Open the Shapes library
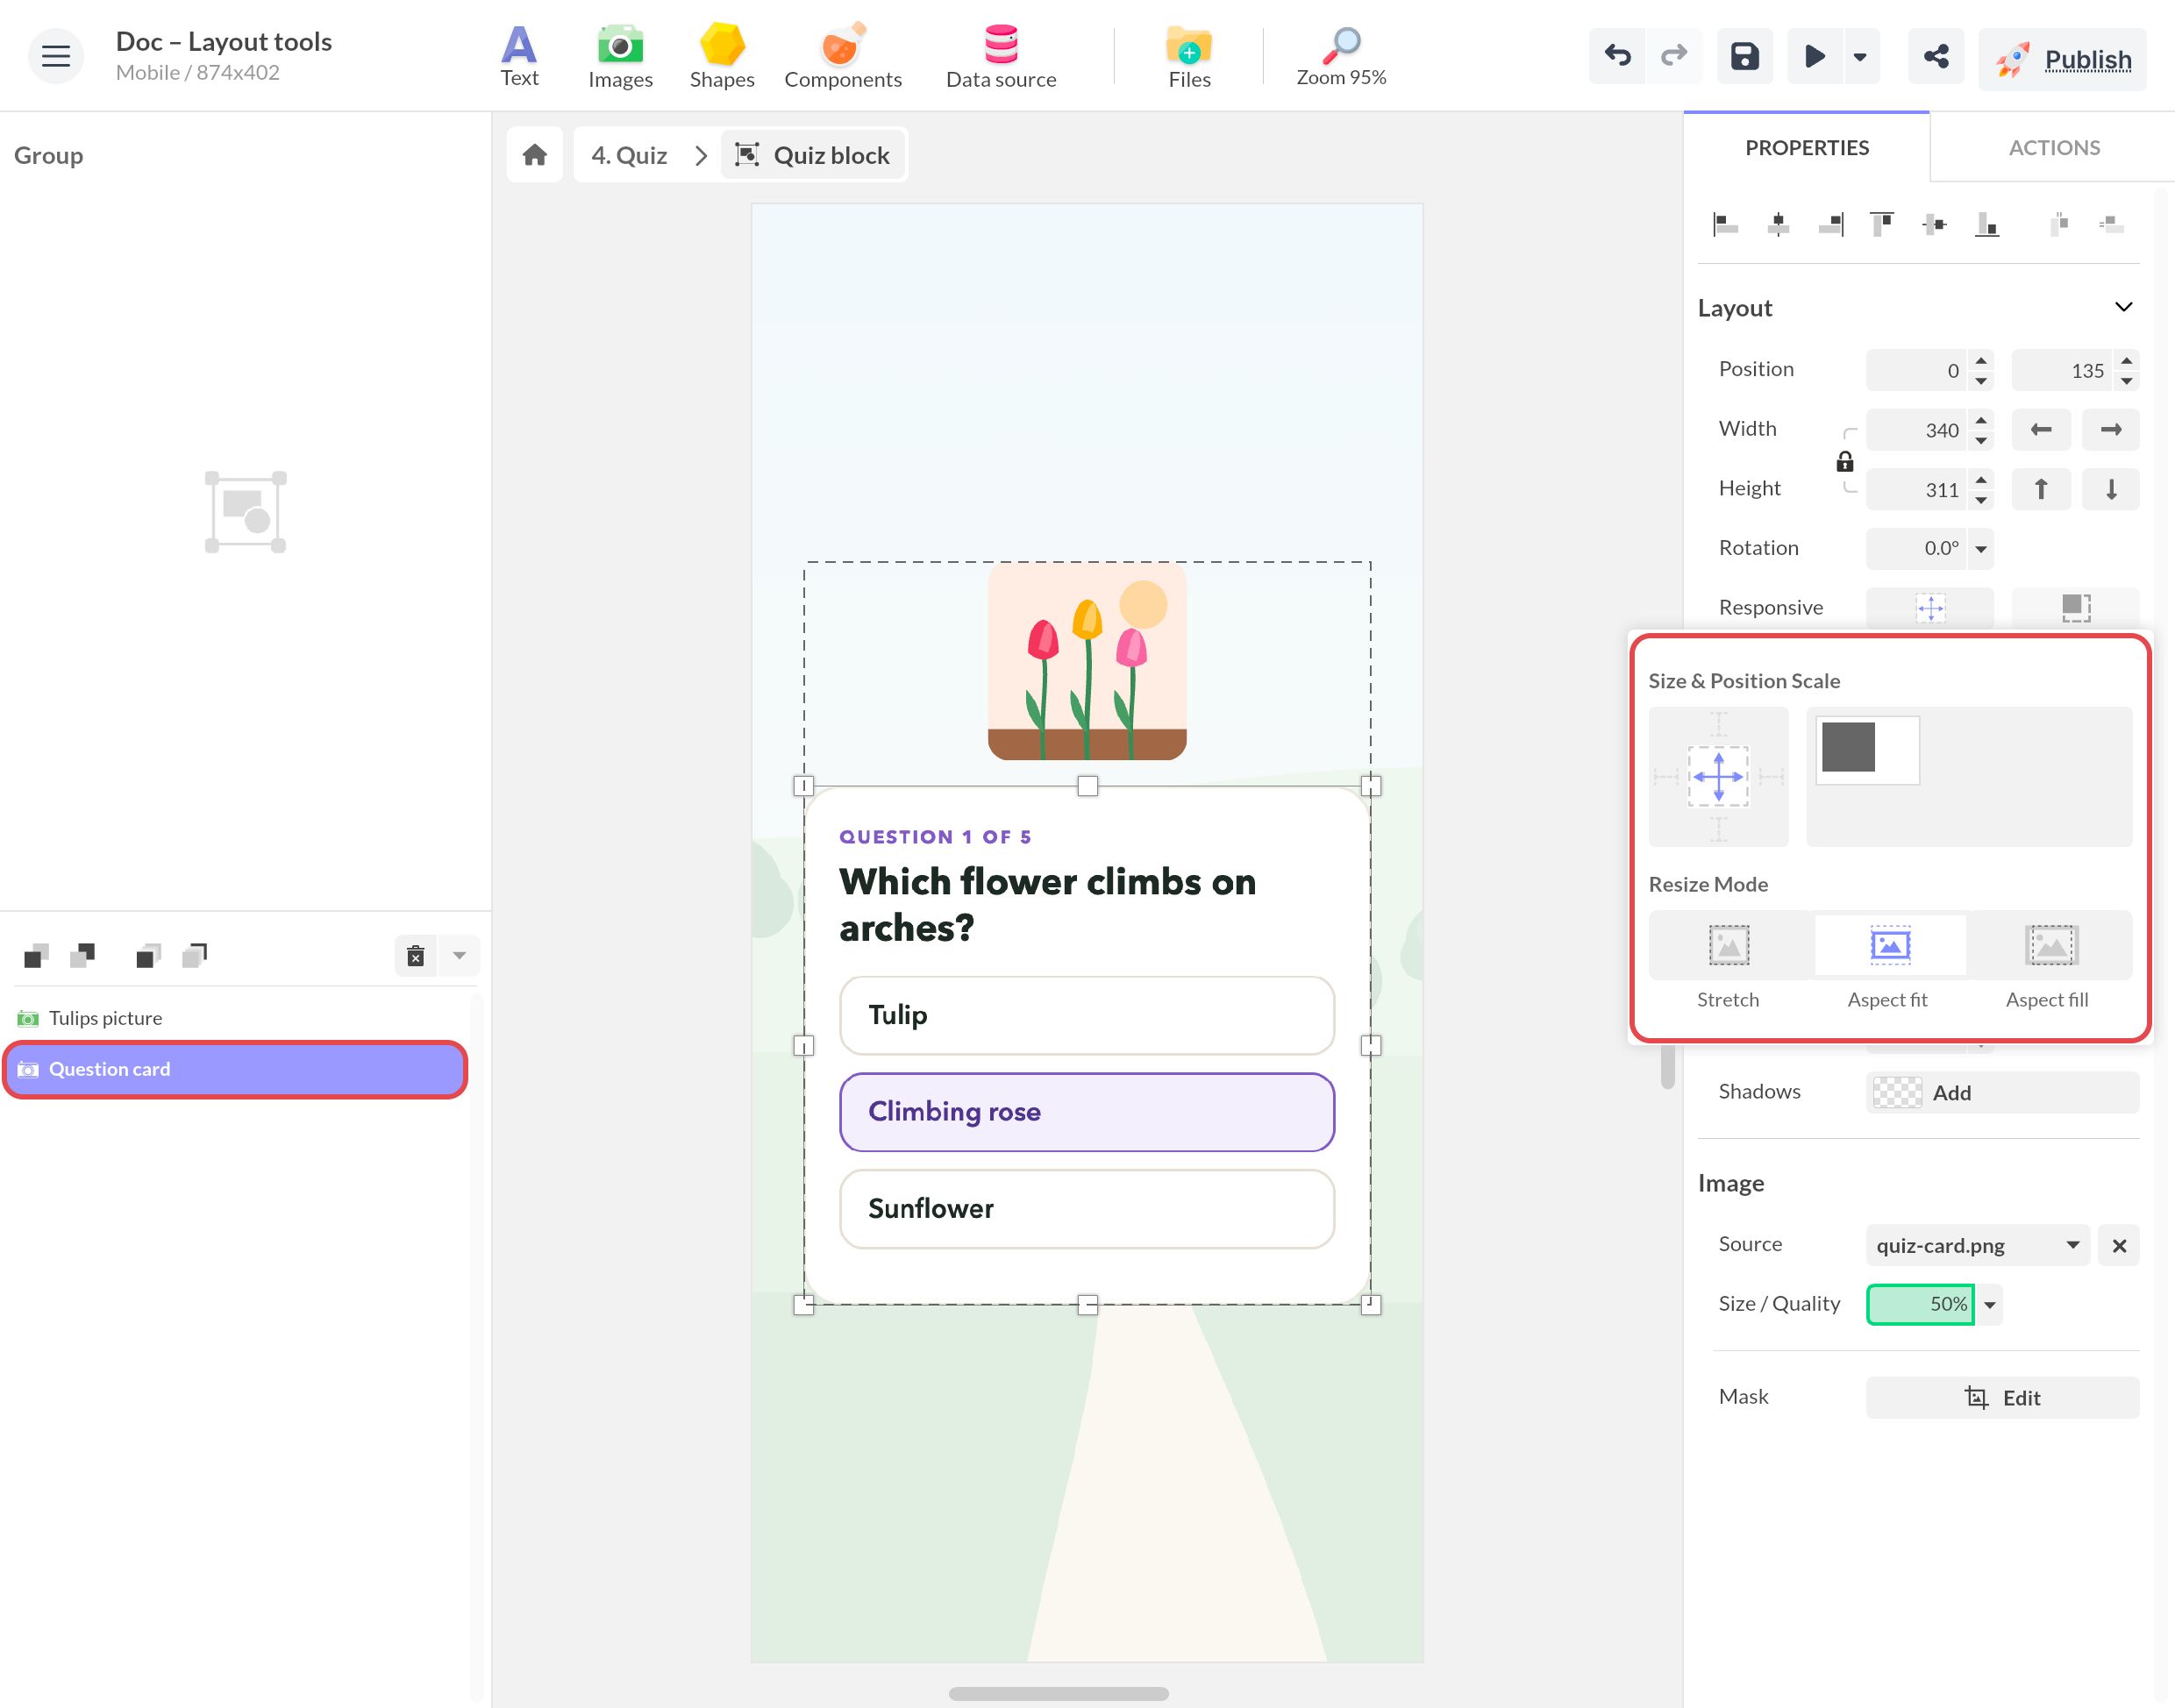This screenshot has height=1708, width=2175. click(721, 56)
